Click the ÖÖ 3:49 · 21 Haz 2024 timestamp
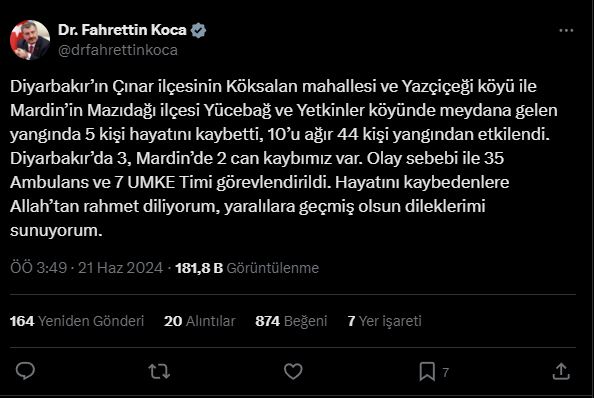594x398 pixels. 86,268
